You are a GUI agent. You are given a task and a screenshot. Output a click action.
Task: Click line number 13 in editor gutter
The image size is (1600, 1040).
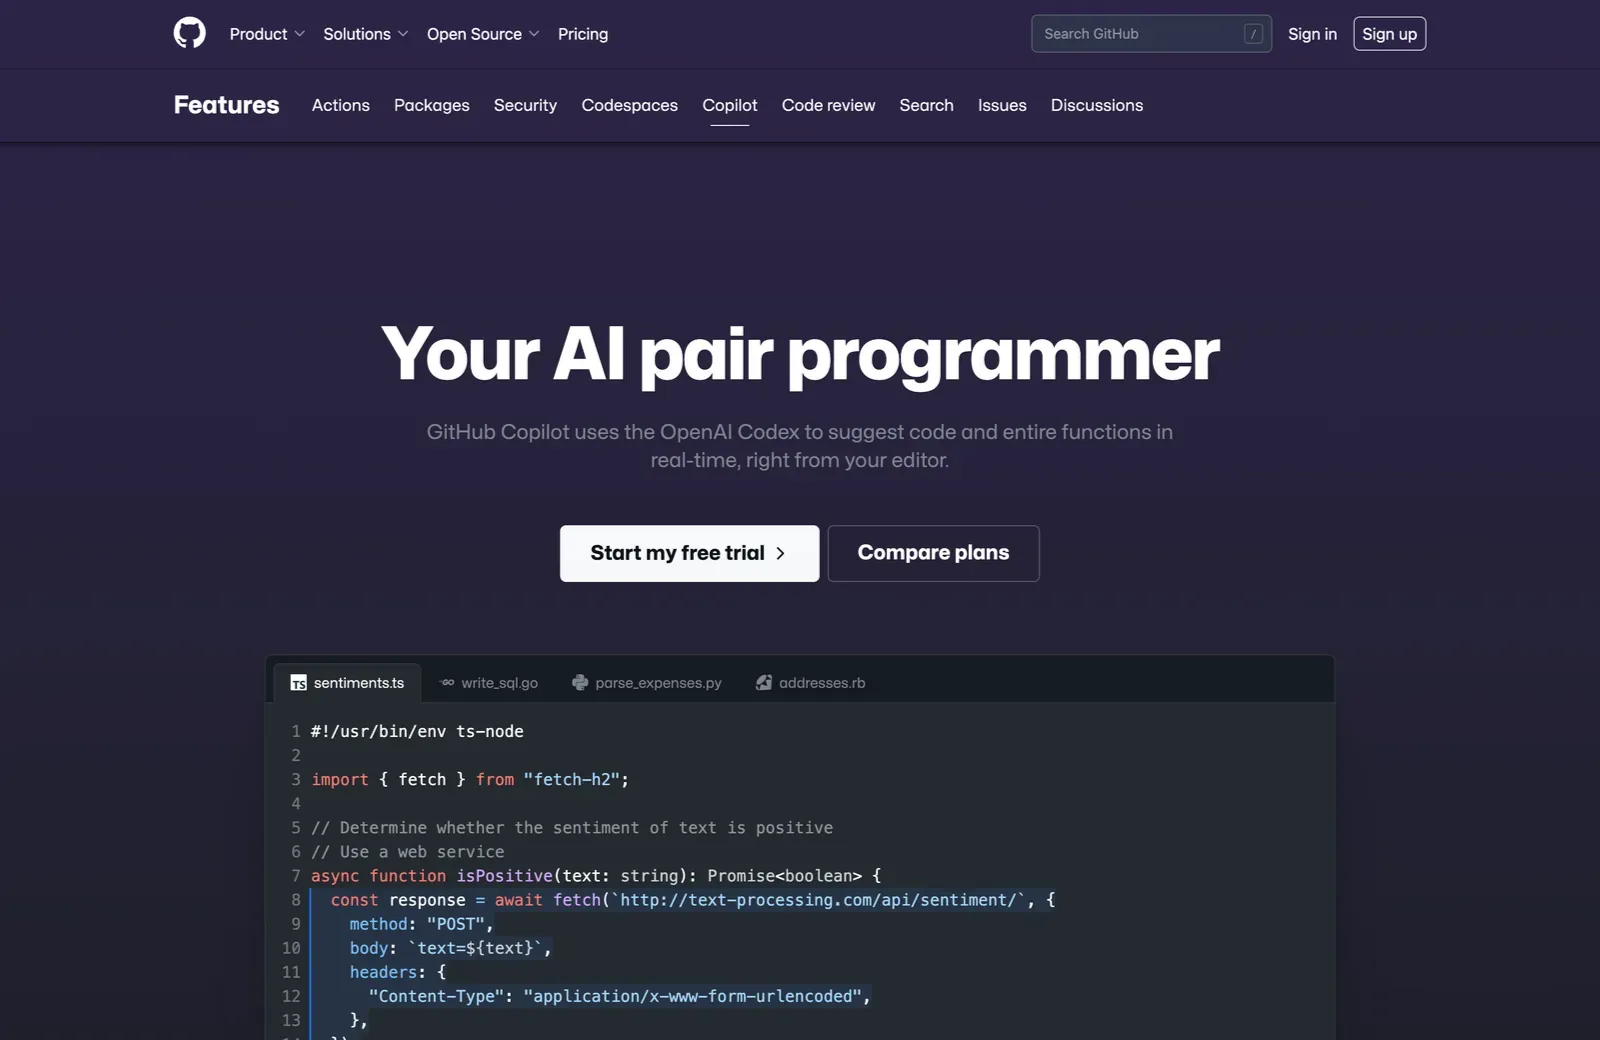(291, 1020)
